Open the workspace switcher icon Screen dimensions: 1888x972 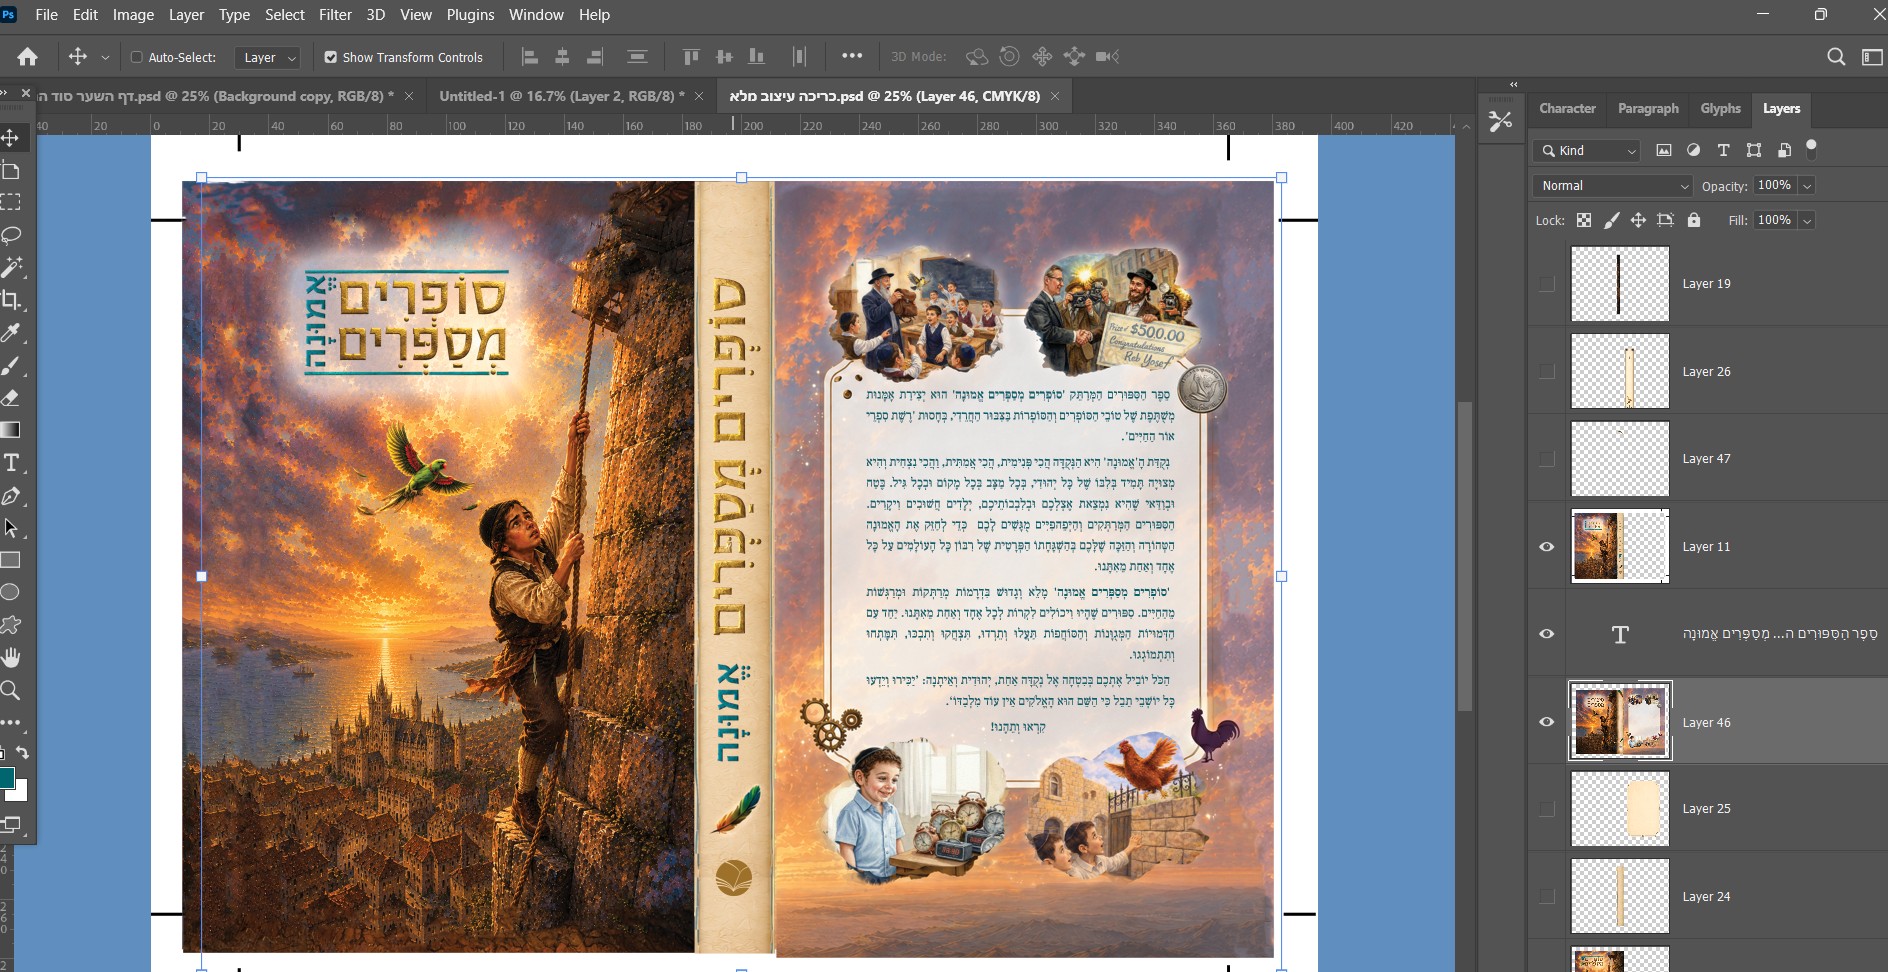tap(1872, 57)
